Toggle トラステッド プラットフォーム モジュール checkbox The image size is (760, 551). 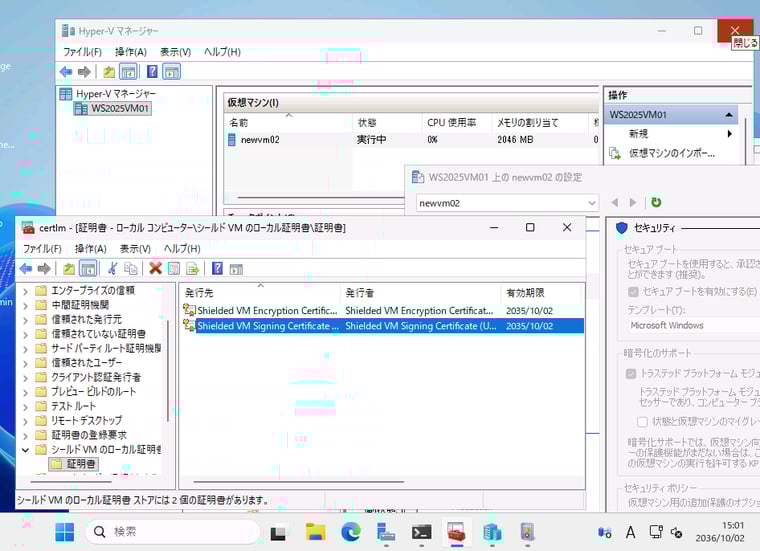[x=631, y=373]
